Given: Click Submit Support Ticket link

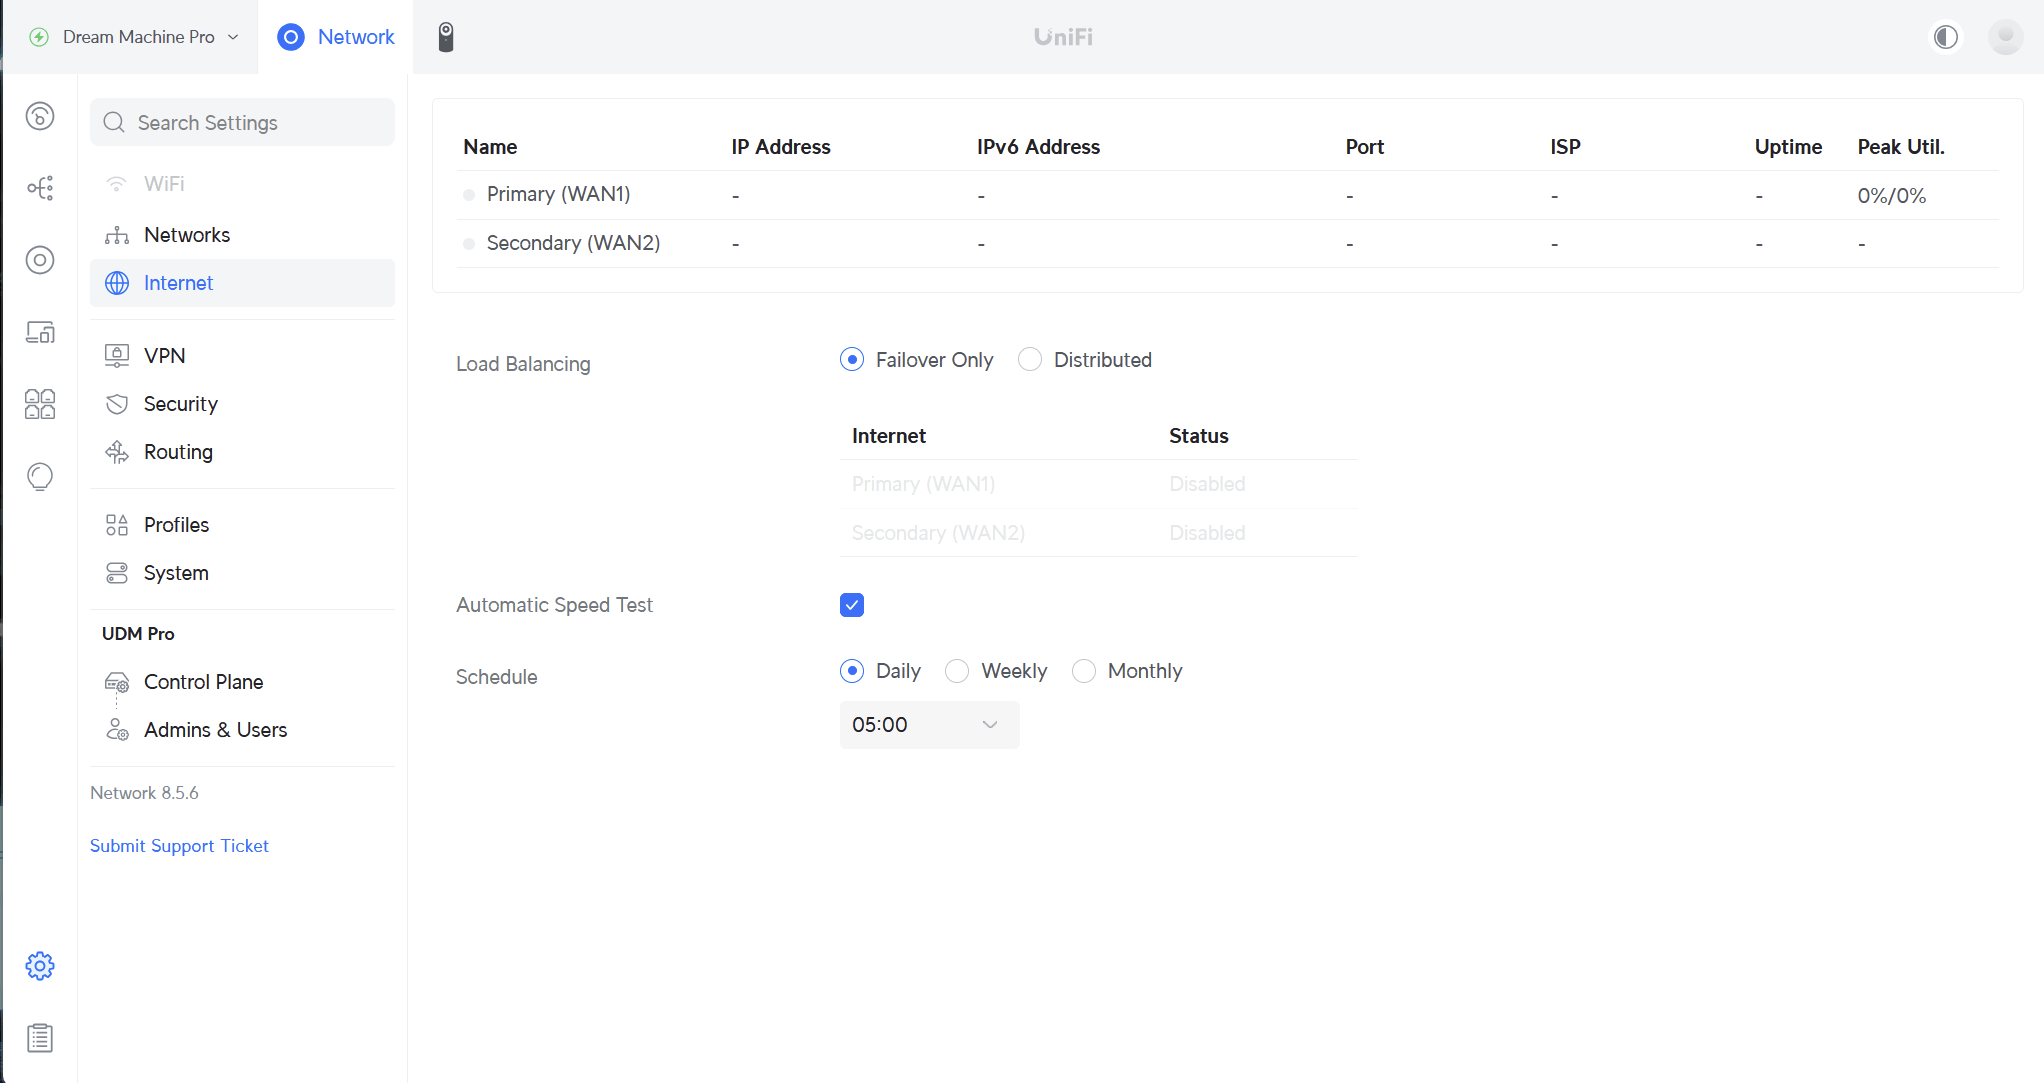Looking at the screenshot, I should coord(179,846).
